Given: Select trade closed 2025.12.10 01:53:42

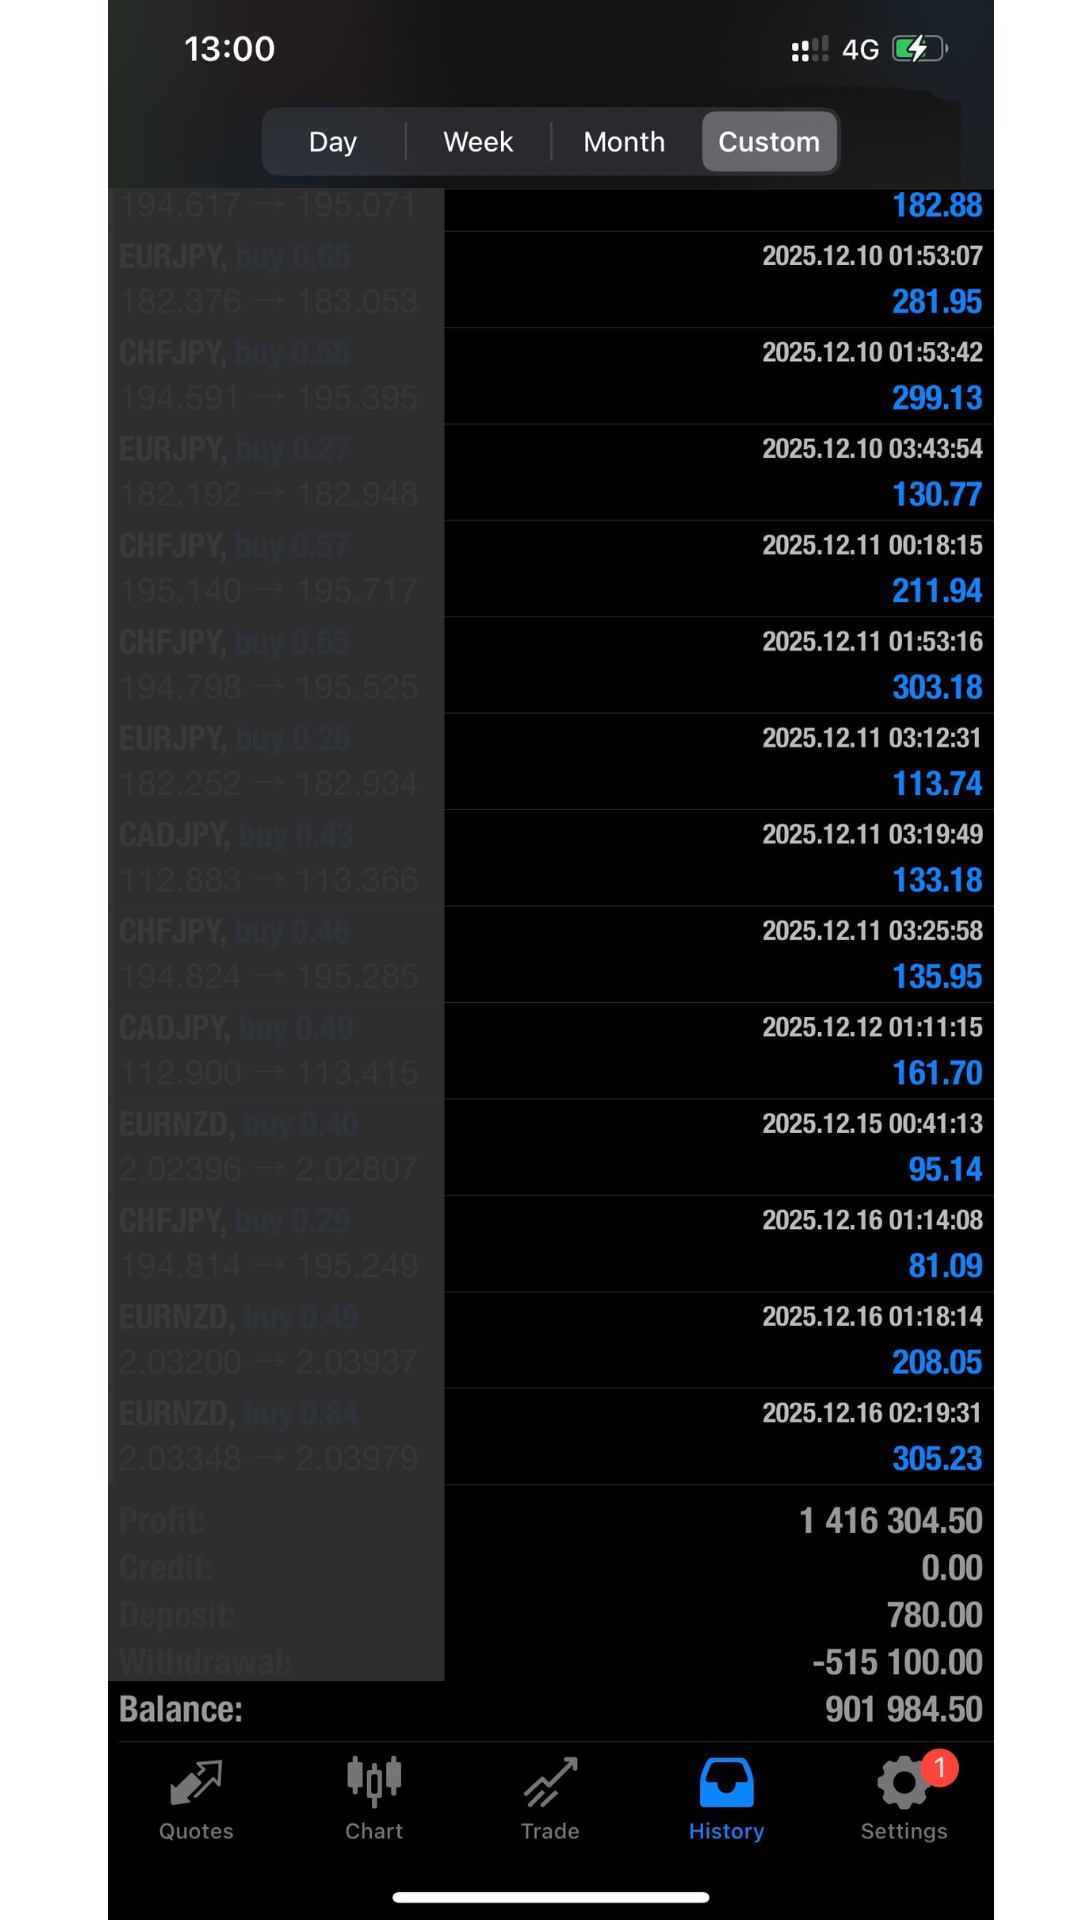Looking at the screenshot, I should pyautogui.click(x=718, y=376).
